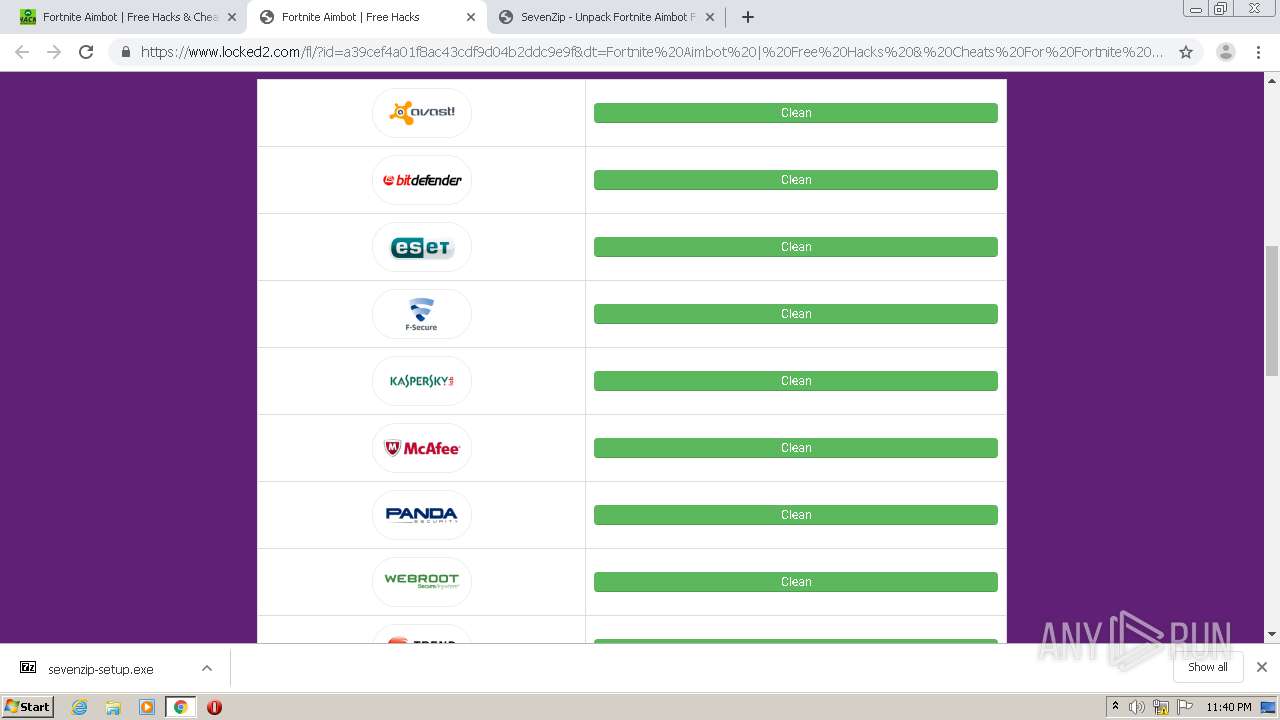The height and width of the screenshot is (720, 1280).
Task: Click the Webroot logo
Action: 421,582
